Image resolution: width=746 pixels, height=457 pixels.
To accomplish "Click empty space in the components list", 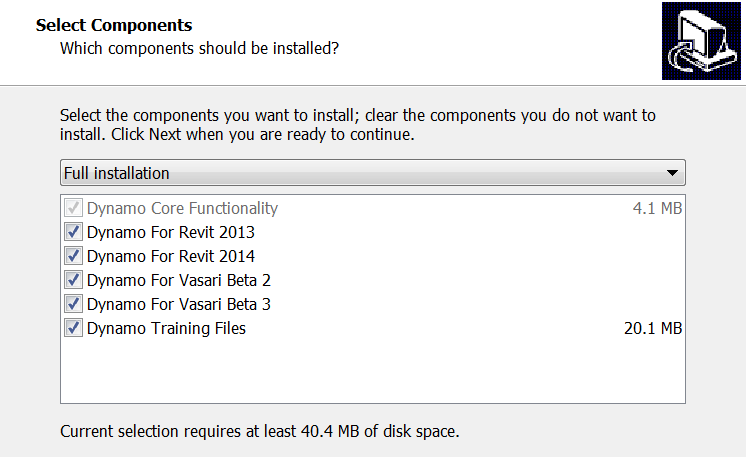I will 372,372.
